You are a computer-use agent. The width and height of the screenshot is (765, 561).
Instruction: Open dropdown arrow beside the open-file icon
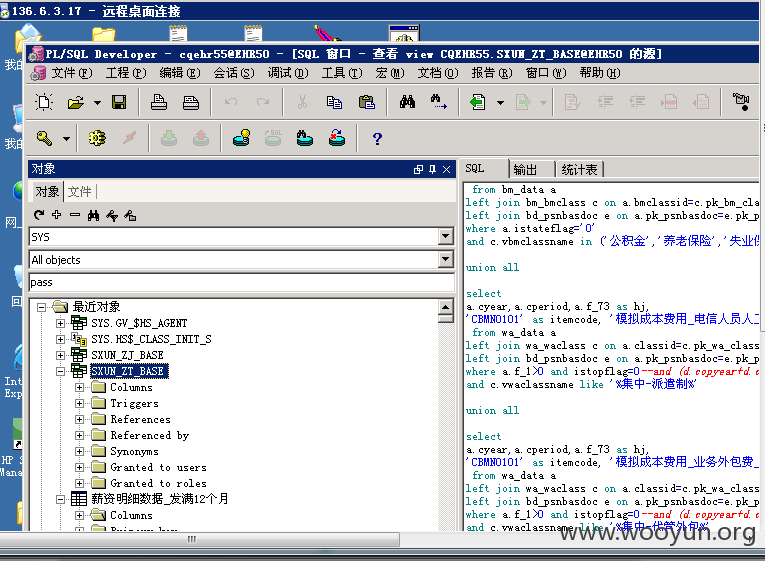(98, 102)
